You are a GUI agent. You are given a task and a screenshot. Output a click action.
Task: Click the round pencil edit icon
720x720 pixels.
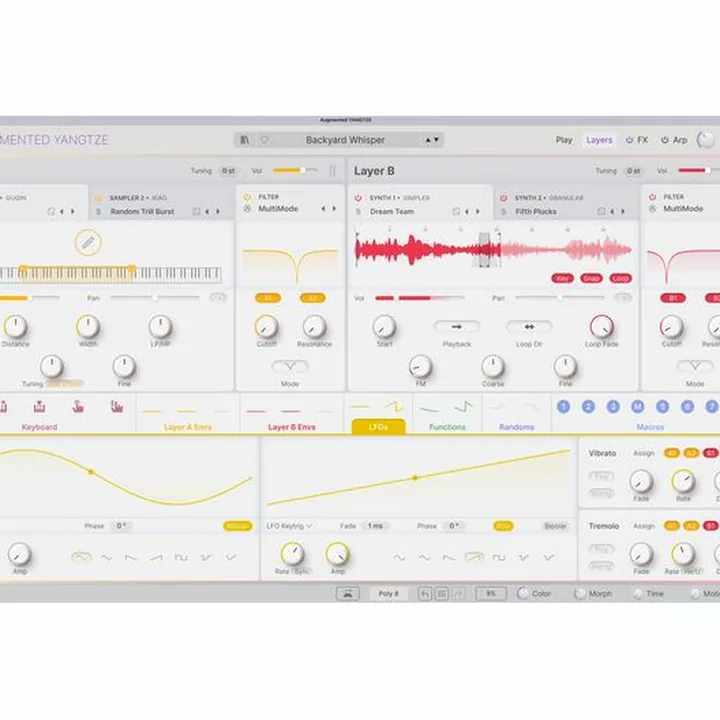tap(88, 242)
